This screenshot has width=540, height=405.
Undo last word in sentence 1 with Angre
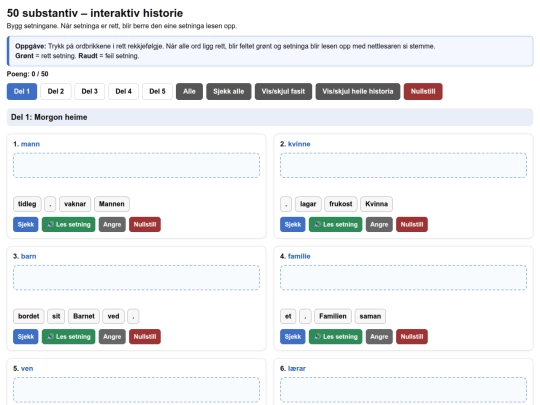(x=112, y=225)
